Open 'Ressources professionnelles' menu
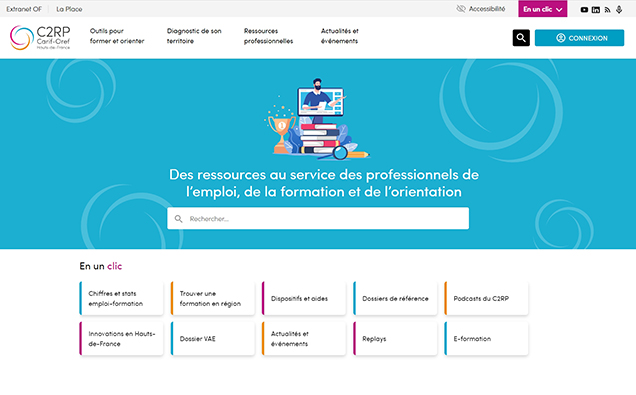 (268, 36)
